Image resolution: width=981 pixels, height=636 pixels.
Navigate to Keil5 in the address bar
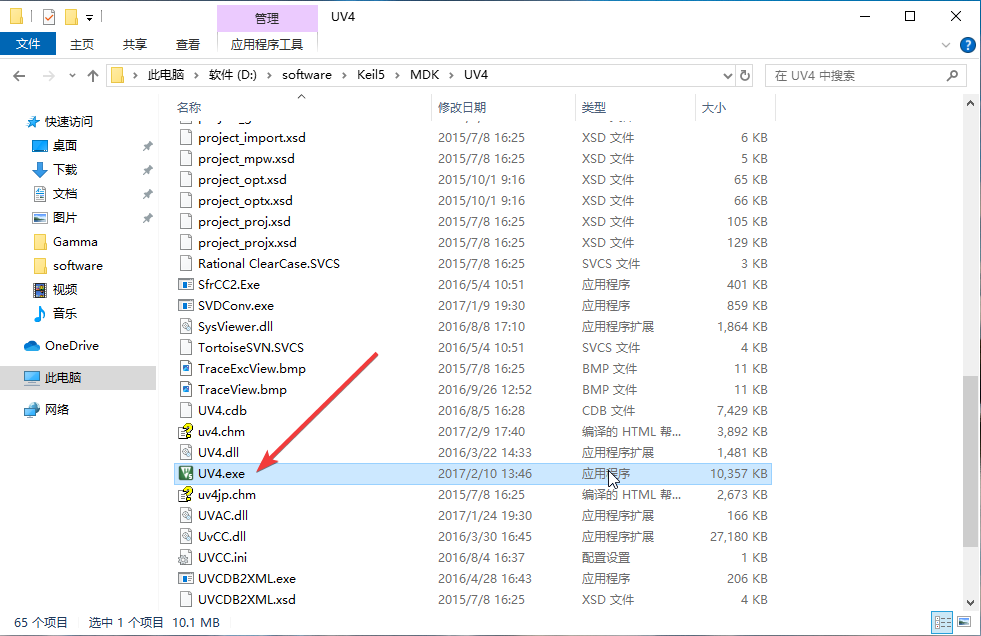(x=371, y=75)
